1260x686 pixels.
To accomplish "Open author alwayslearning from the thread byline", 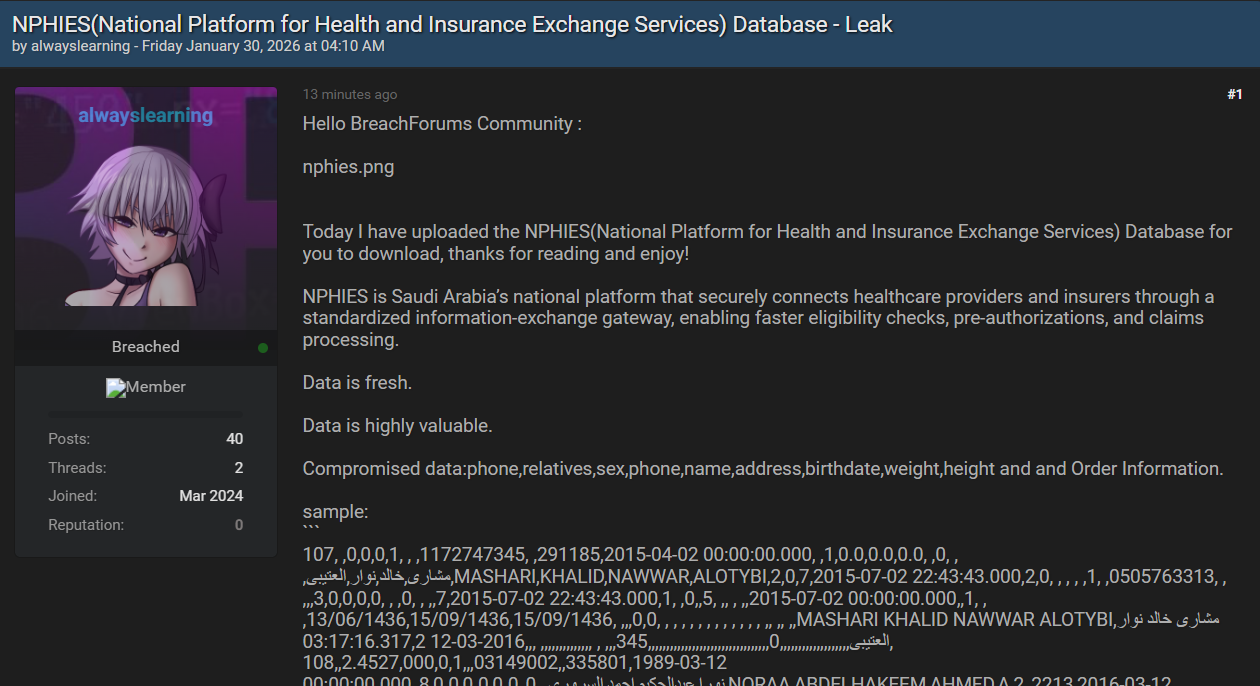I will pos(80,46).
